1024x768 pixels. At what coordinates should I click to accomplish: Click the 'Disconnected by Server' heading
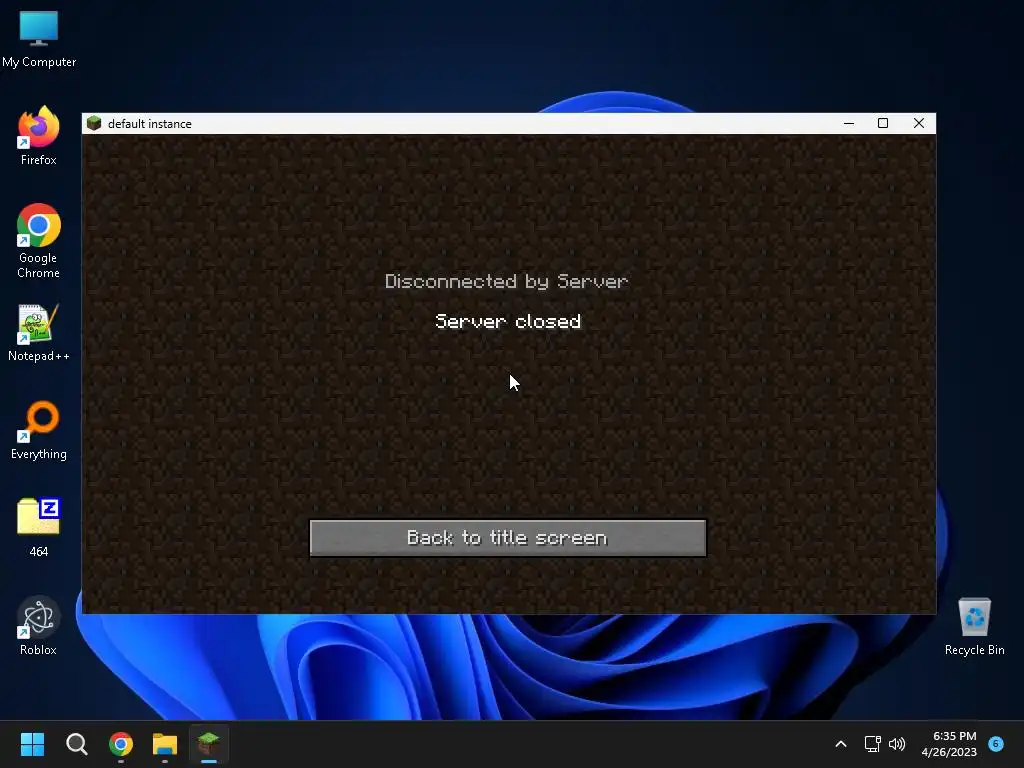[506, 281]
